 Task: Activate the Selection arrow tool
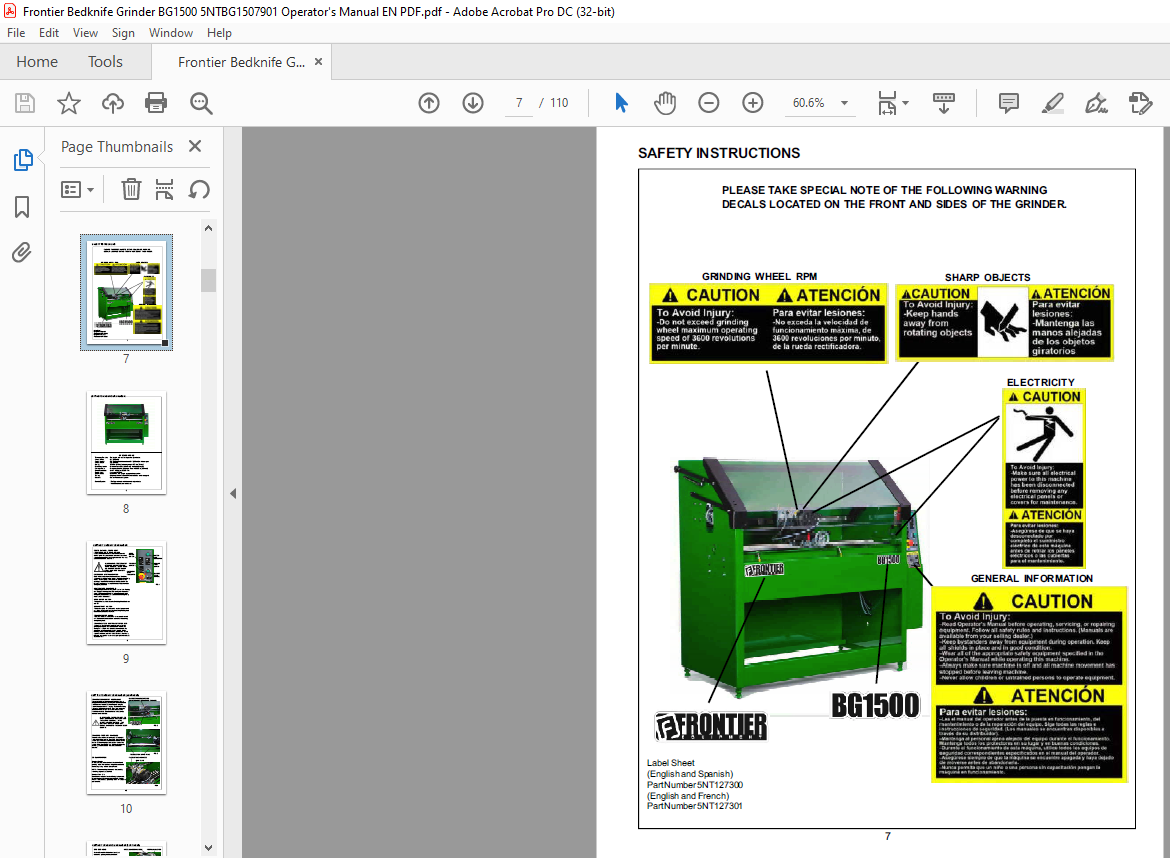pyautogui.click(x=621, y=103)
